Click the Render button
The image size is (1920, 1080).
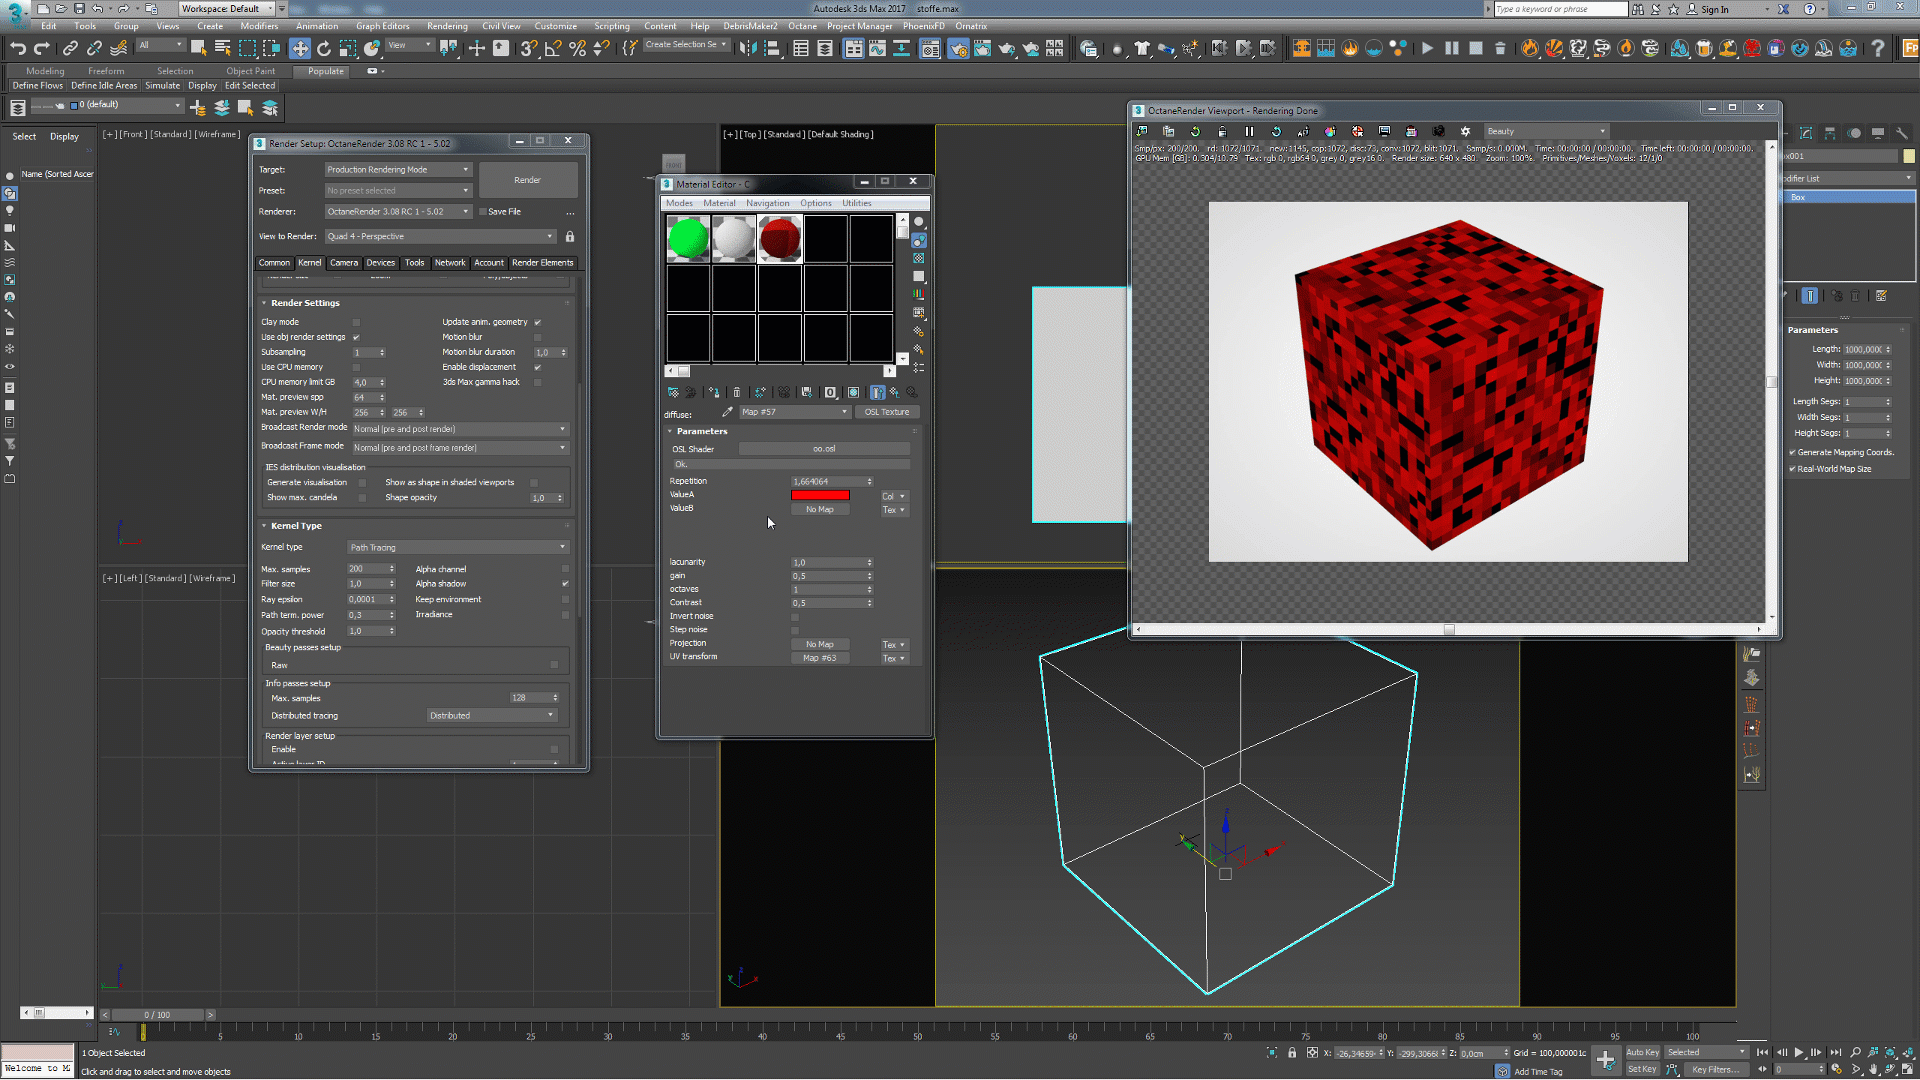point(527,180)
